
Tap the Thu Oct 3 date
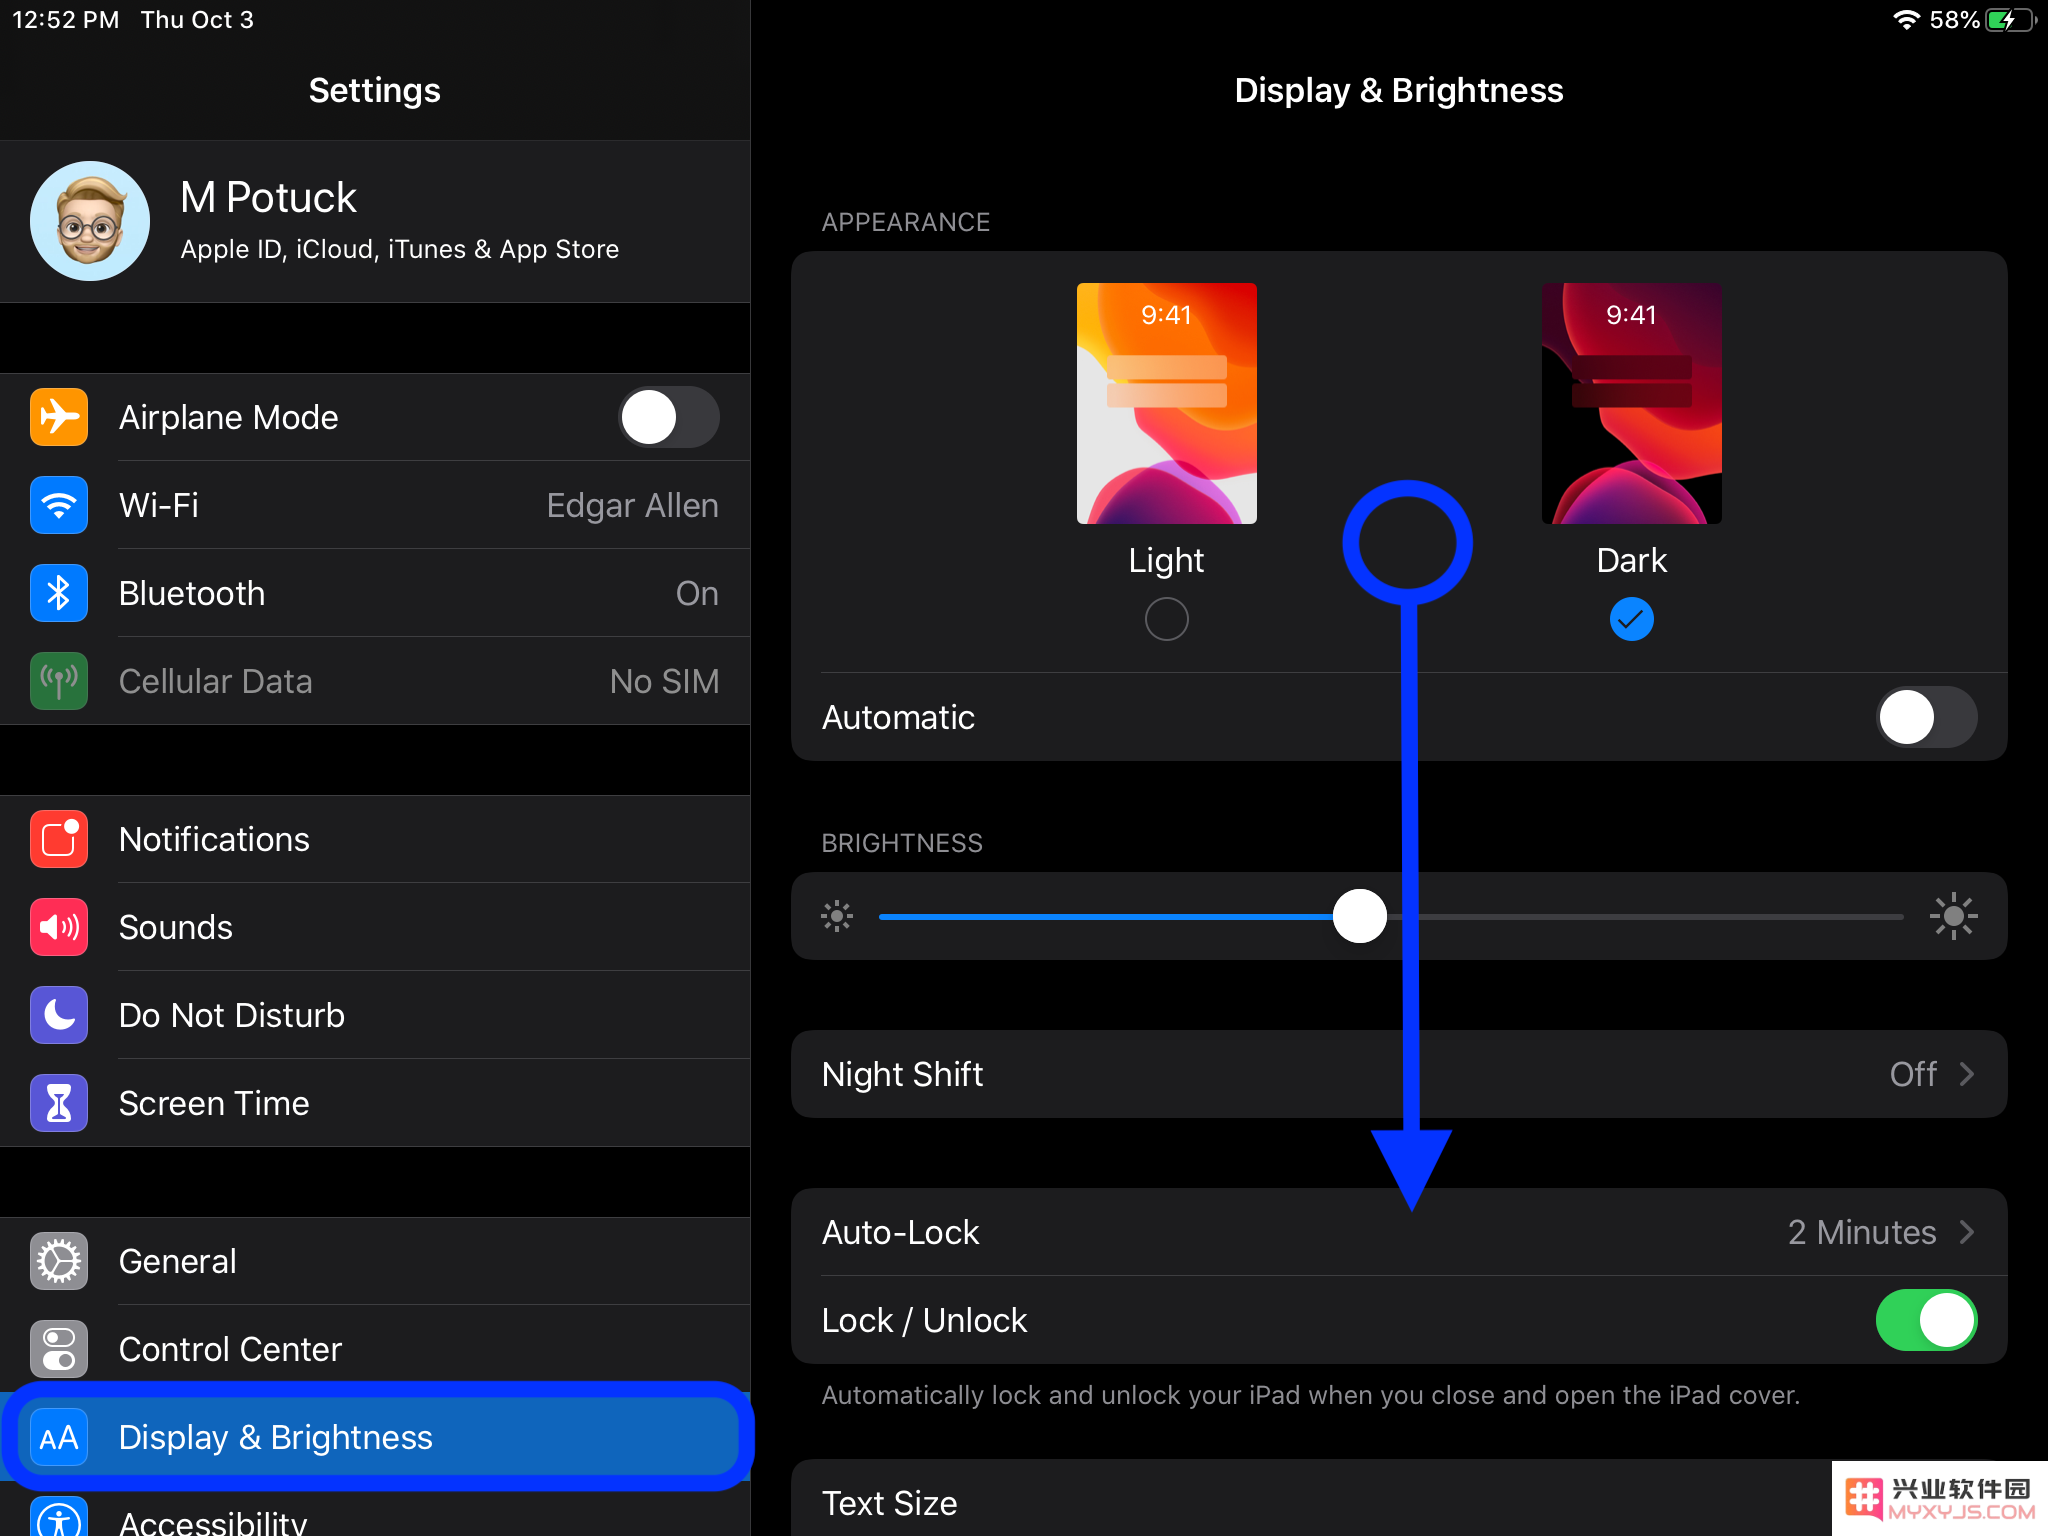tap(197, 20)
